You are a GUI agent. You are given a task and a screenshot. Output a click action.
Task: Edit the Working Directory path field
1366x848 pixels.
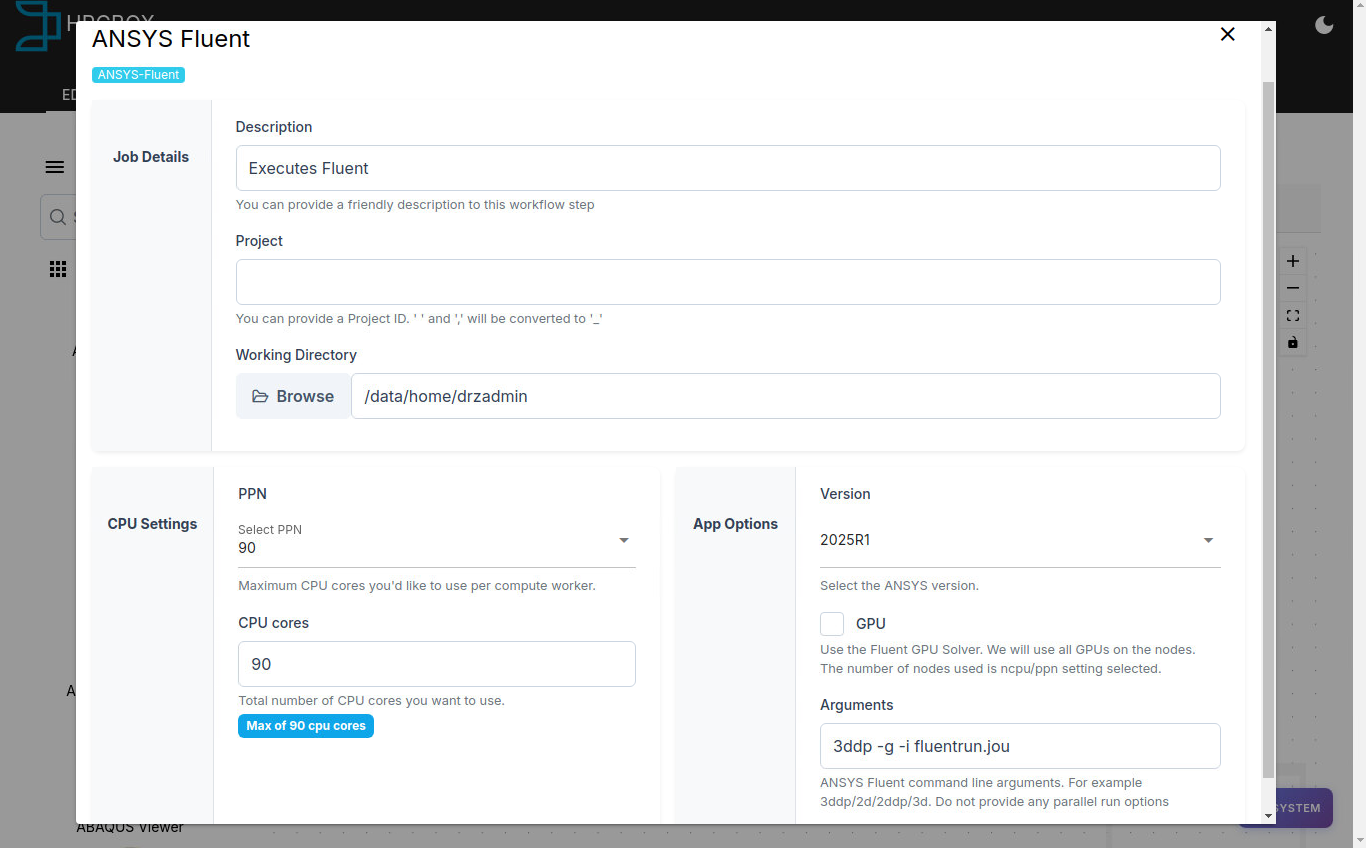tap(786, 396)
